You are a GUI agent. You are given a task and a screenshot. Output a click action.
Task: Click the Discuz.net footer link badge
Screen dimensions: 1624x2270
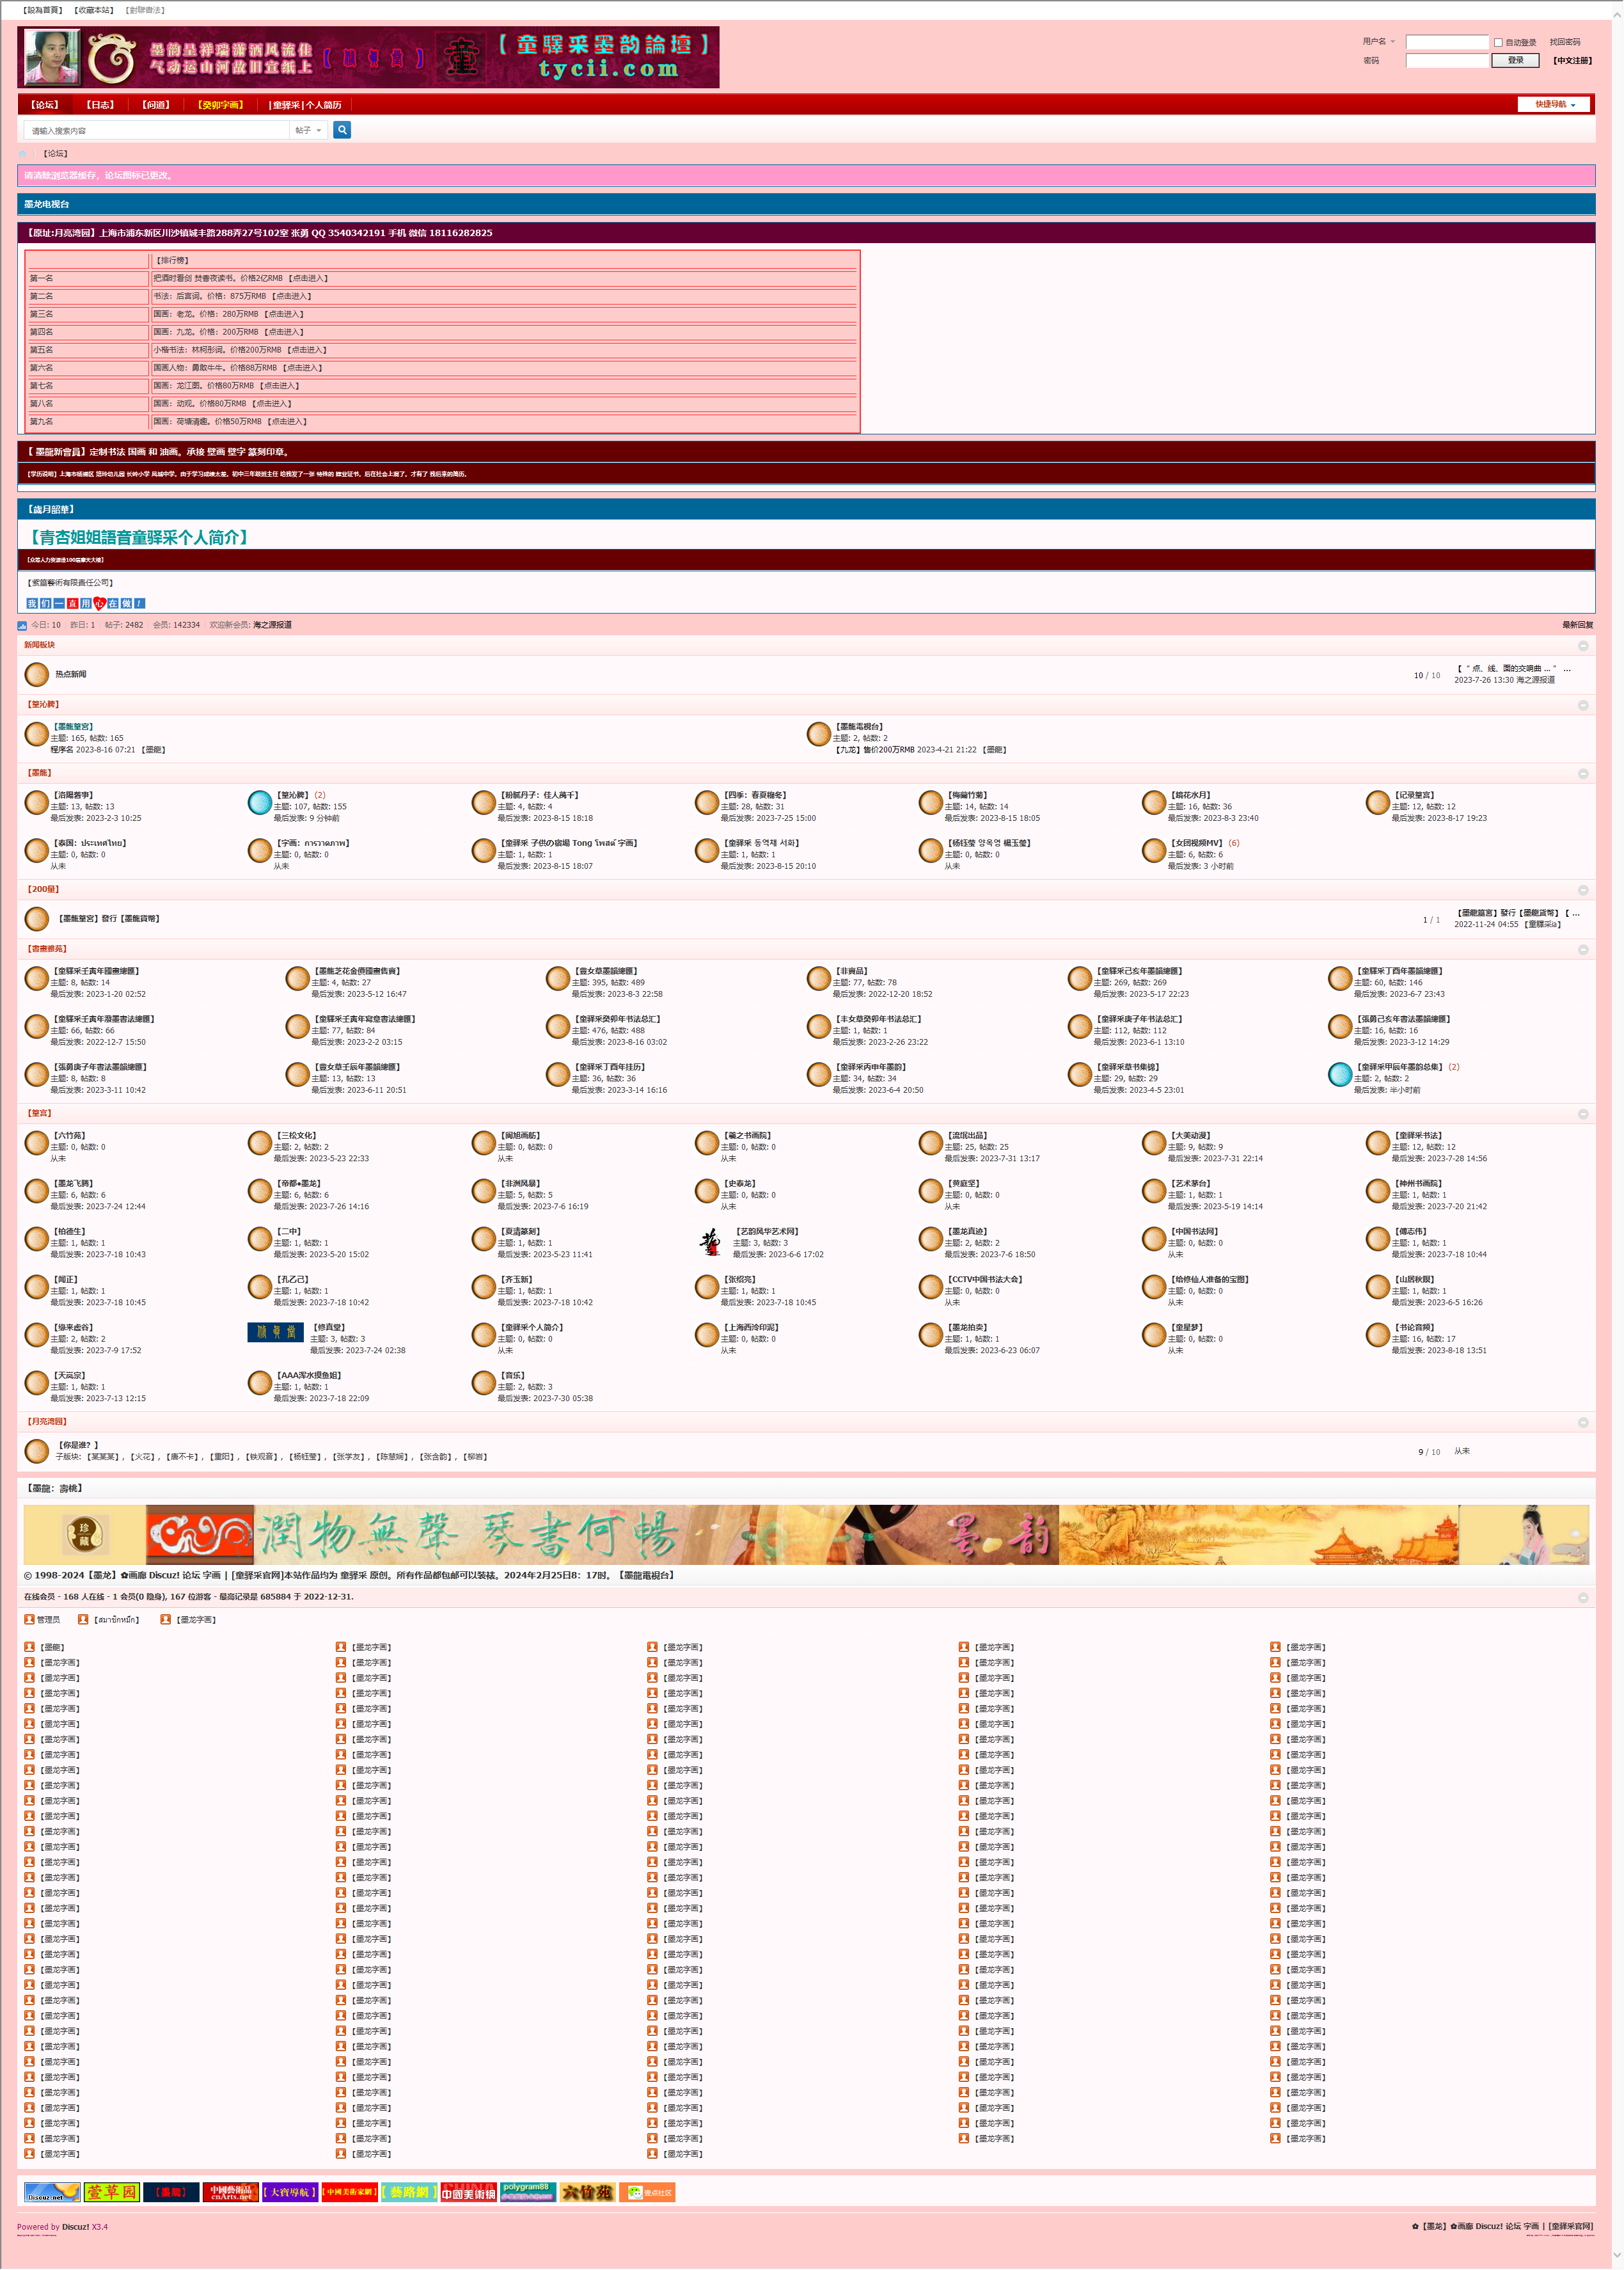point(52,2193)
